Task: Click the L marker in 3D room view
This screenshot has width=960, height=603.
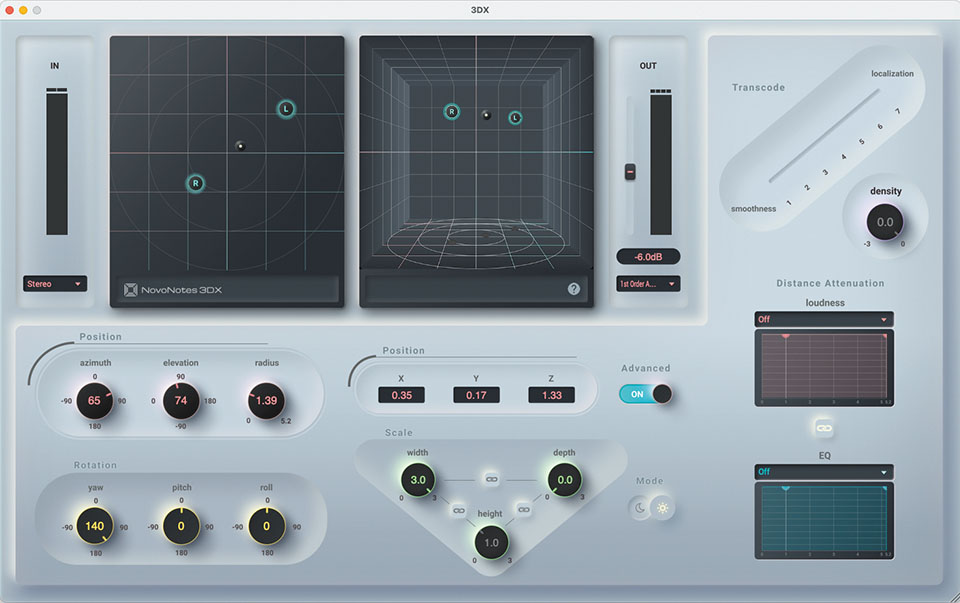Action: 516,118
